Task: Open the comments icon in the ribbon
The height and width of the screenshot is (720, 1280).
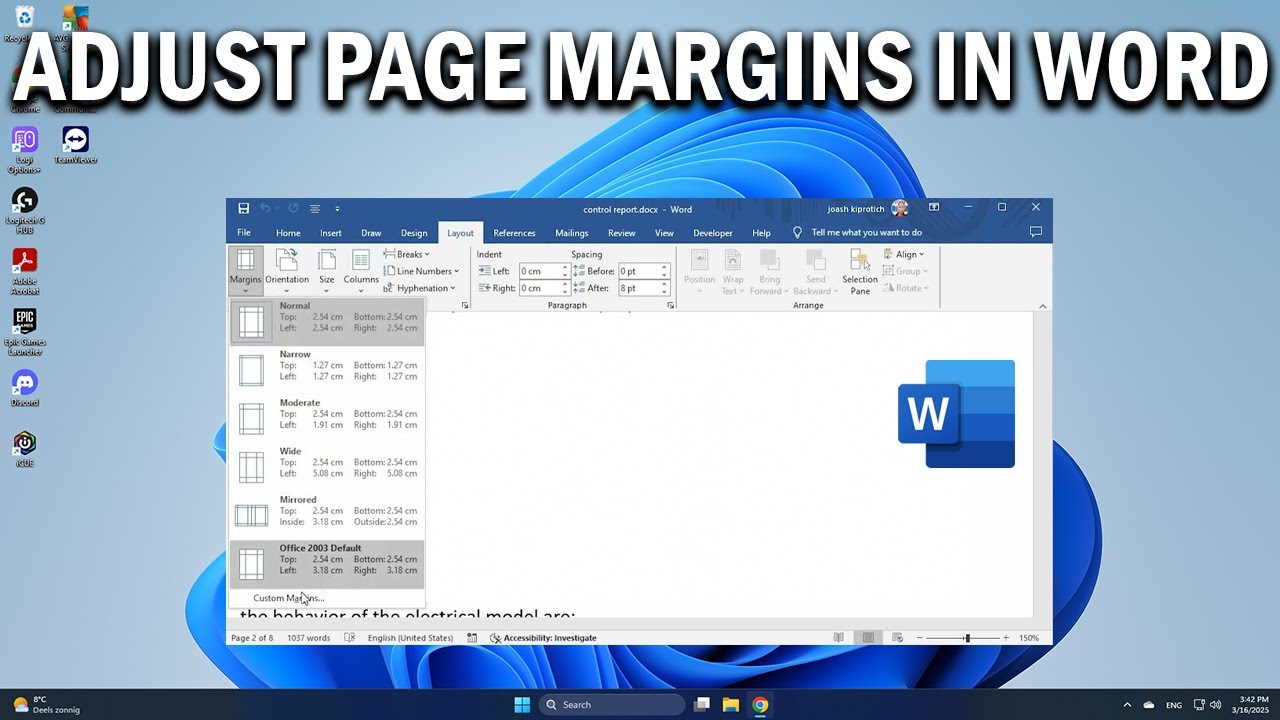Action: click(1035, 232)
